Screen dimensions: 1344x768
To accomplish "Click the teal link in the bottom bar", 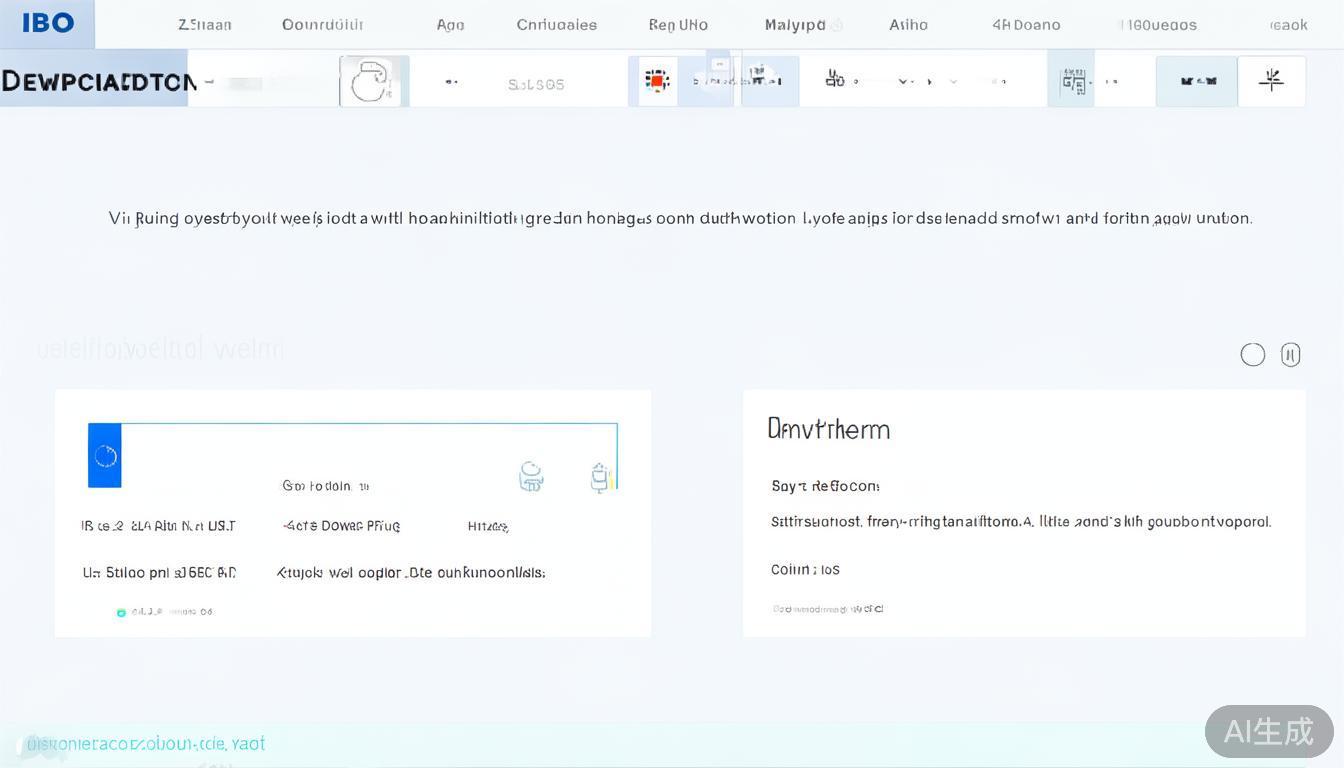I will coord(146,744).
